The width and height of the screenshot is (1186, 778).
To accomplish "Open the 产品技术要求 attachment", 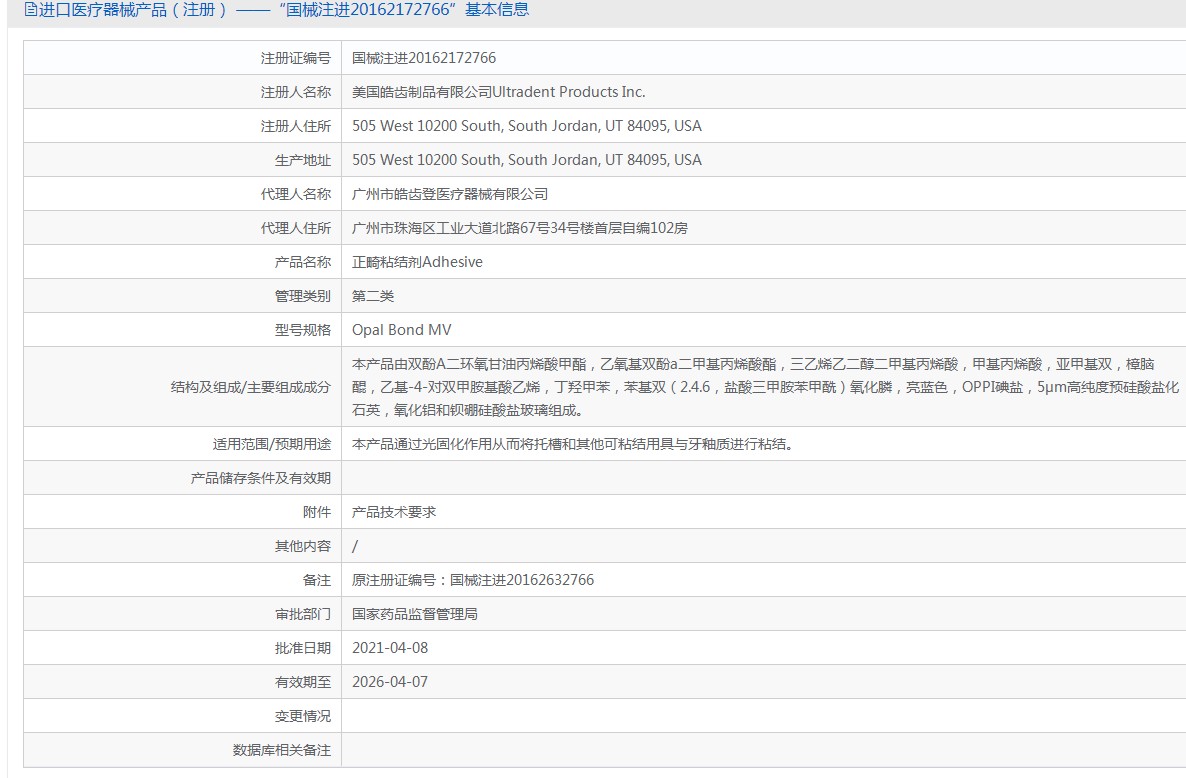I will tap(394, 513).
